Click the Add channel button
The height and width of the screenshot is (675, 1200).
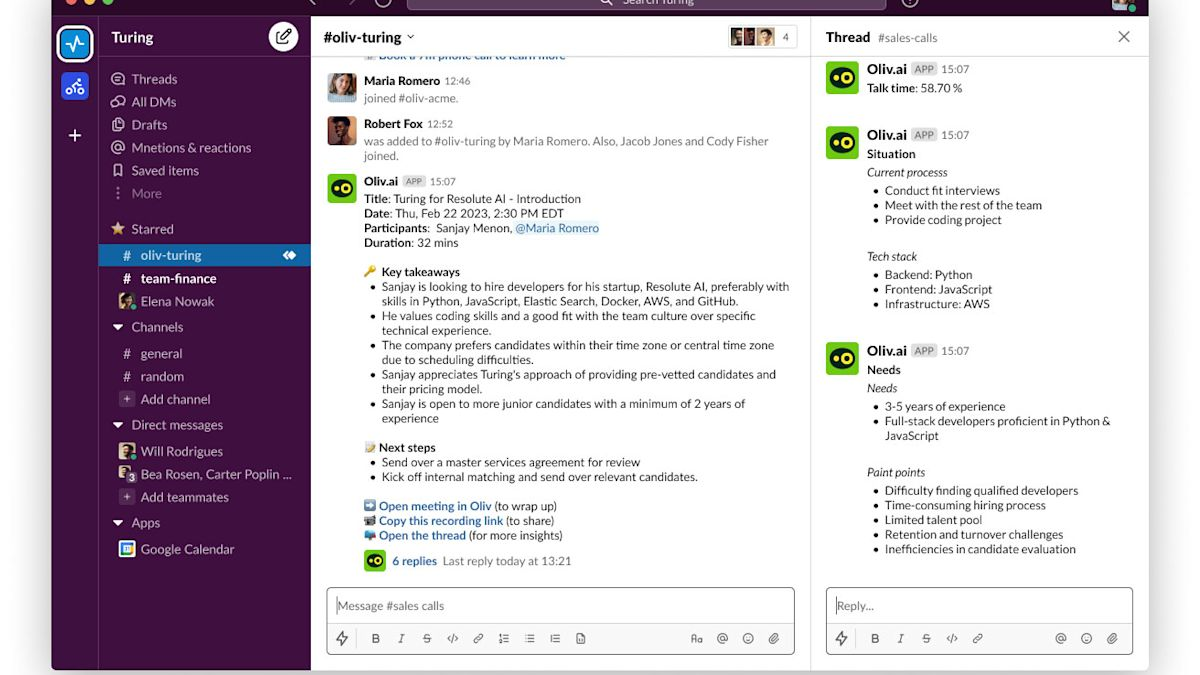pos(165,399)
